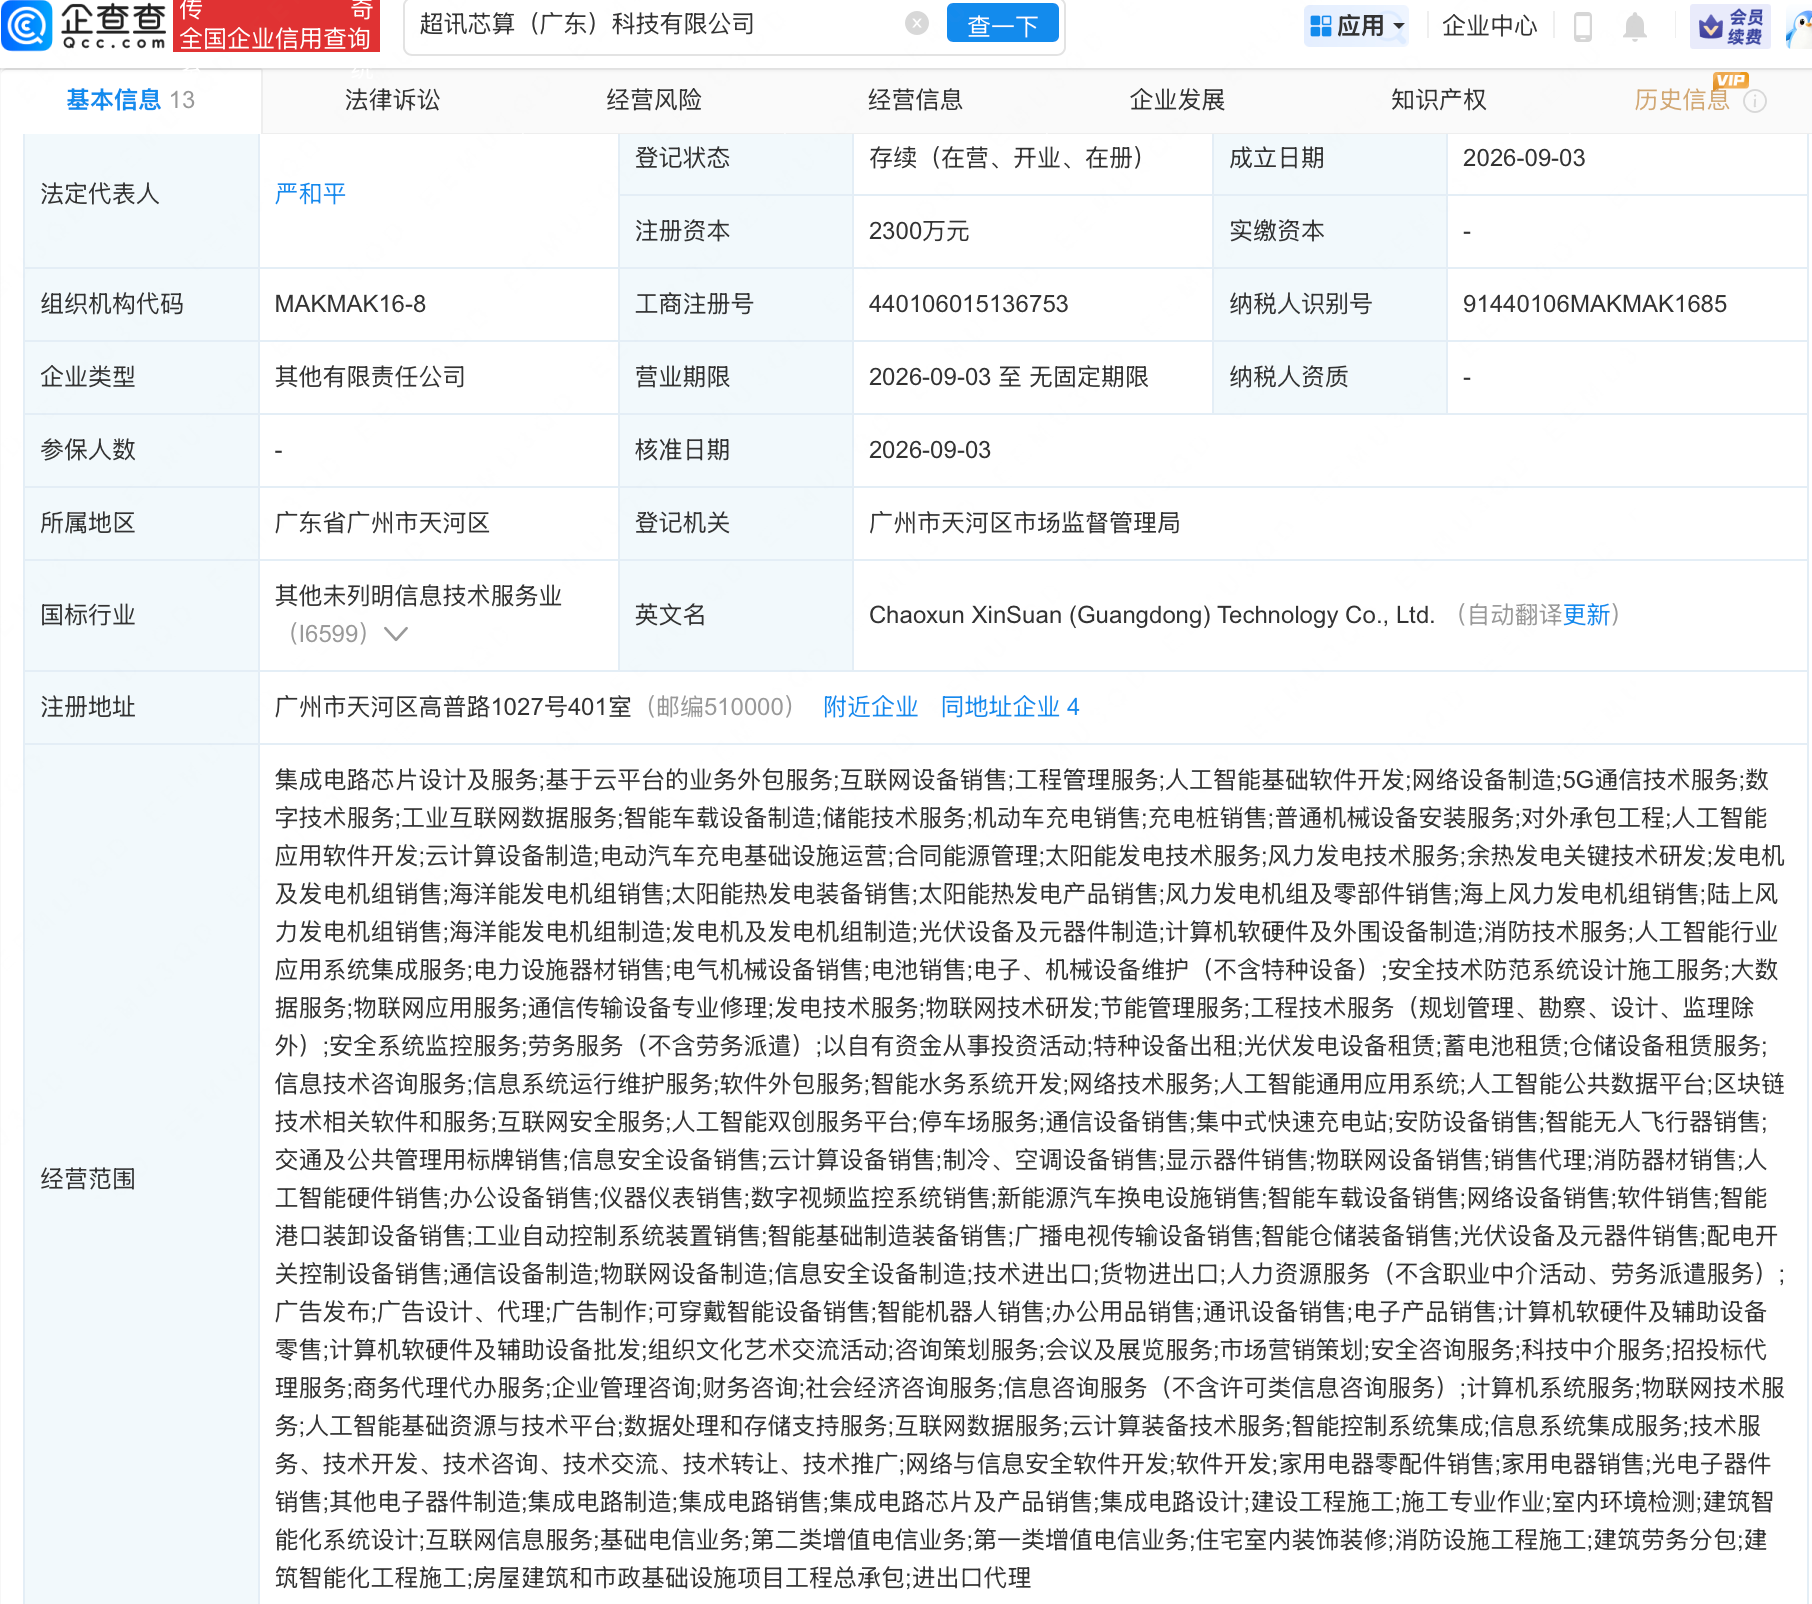
Task: Click the 参保人数 label
Action: point(88,450)
